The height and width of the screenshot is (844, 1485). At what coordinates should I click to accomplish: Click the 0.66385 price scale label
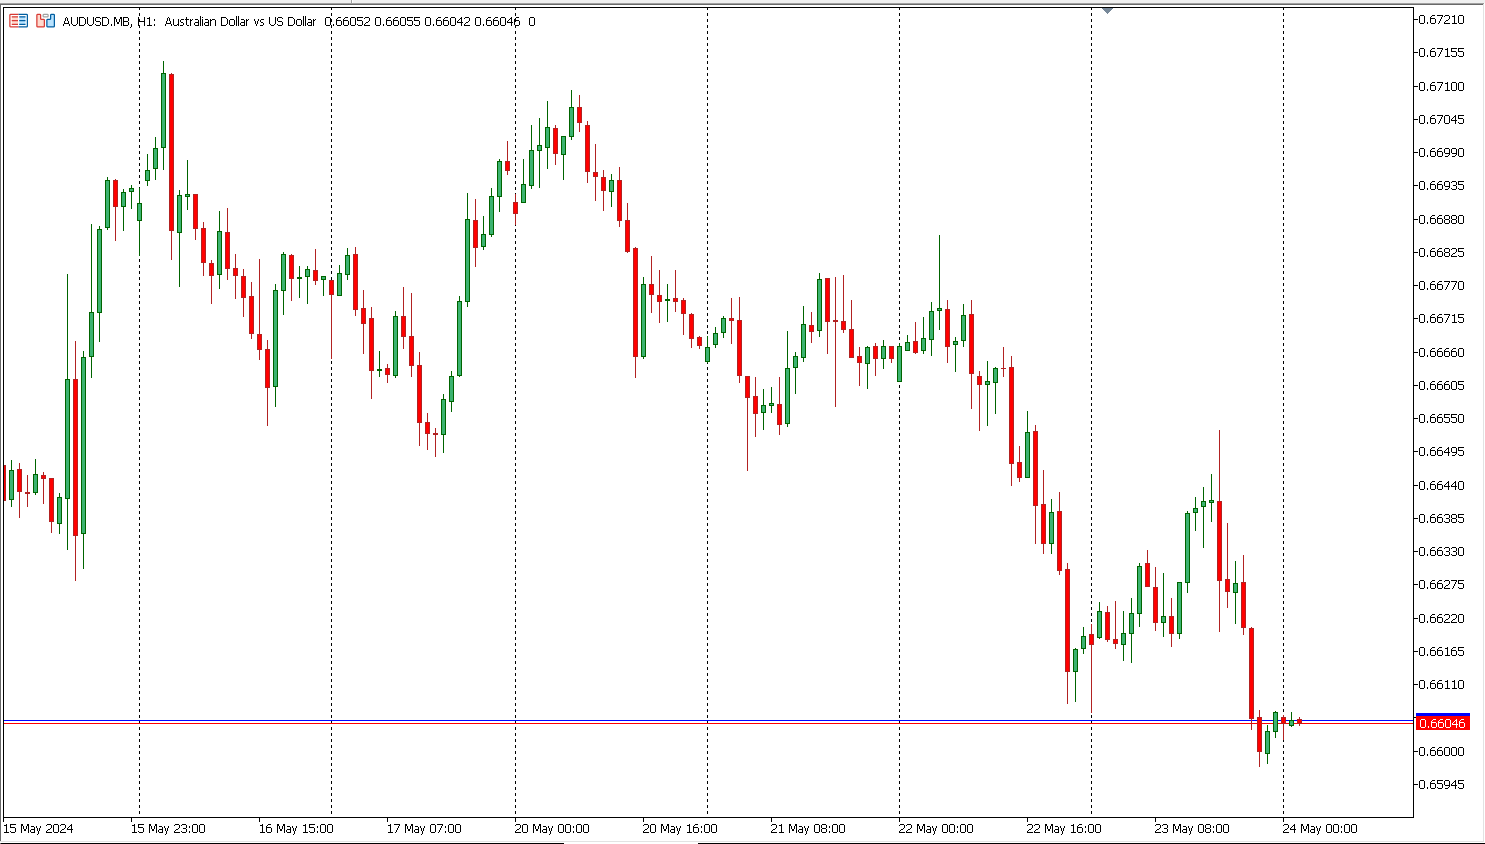click(x=1442, y=519)
